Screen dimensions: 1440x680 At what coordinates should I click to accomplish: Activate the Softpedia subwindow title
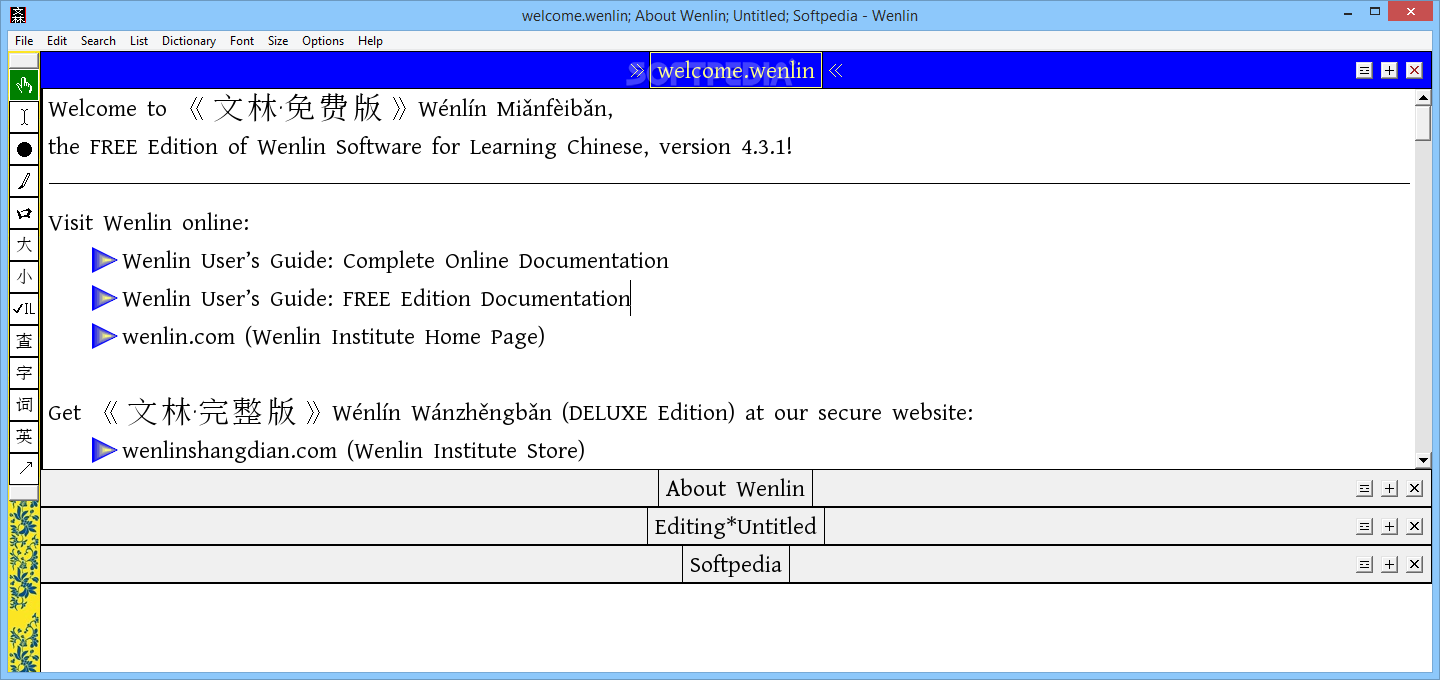(x=735, y=565)
